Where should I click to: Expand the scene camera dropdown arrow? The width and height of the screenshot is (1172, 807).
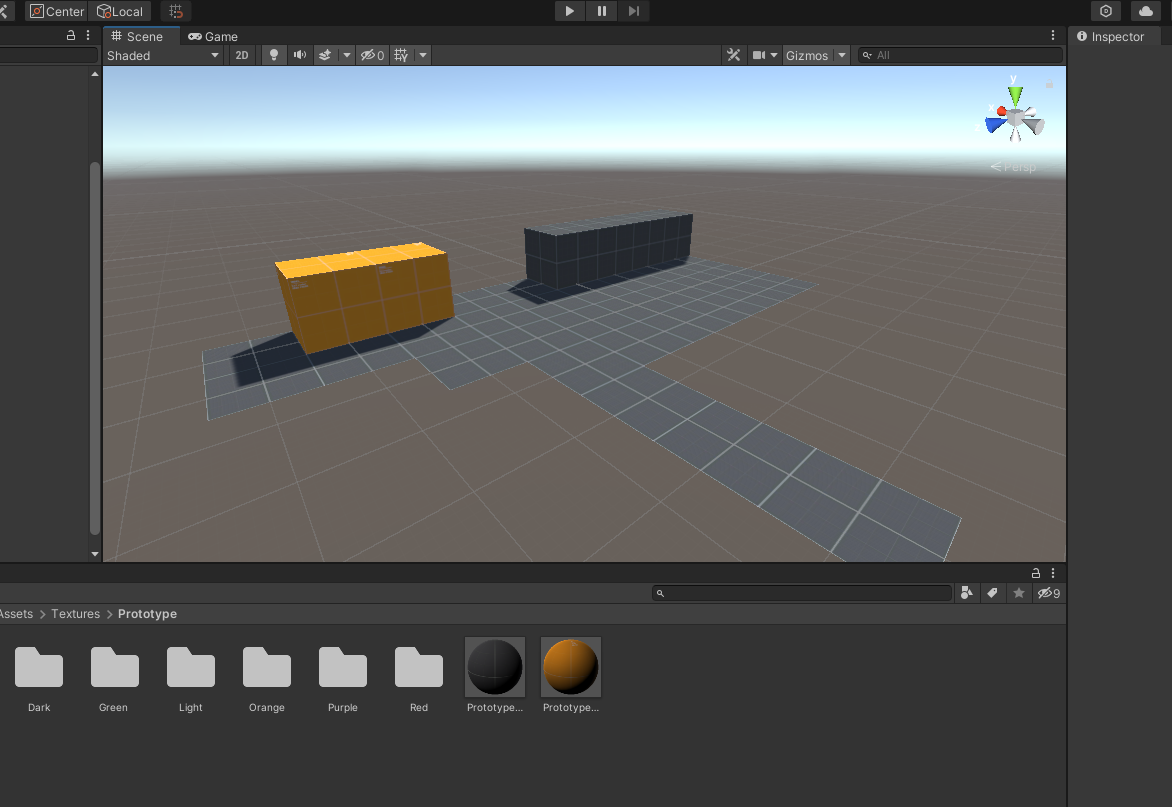click(774, 55)
